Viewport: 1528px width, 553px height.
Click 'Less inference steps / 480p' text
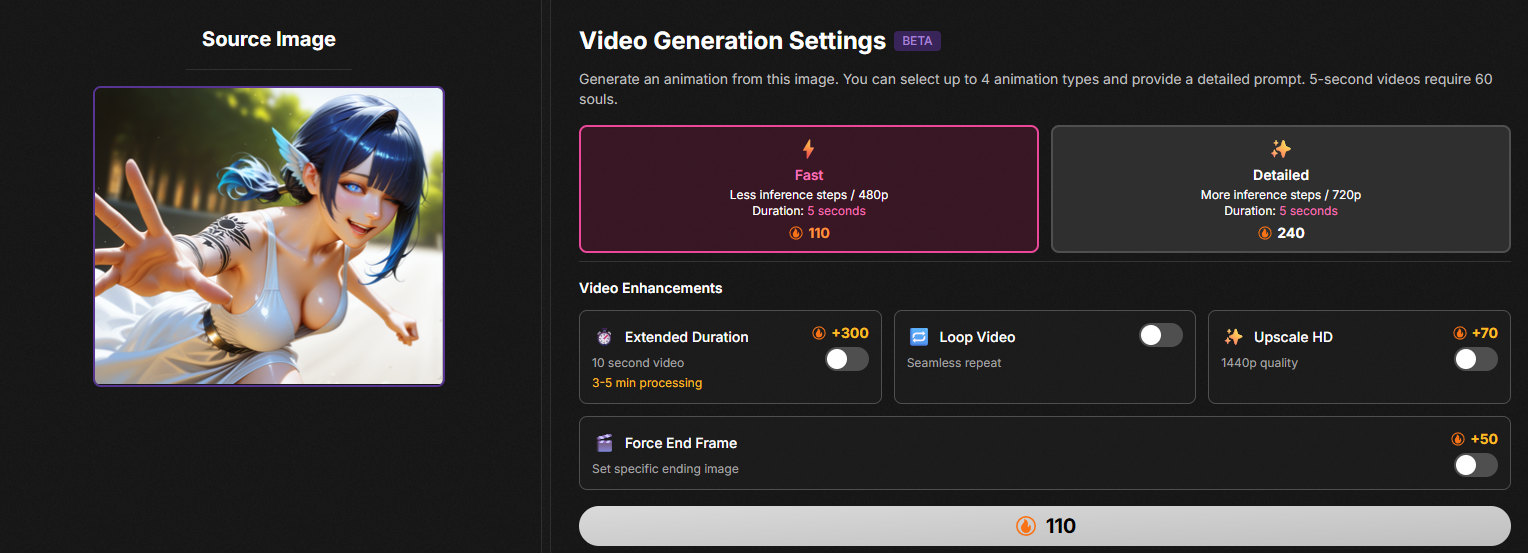pos(809,195)
